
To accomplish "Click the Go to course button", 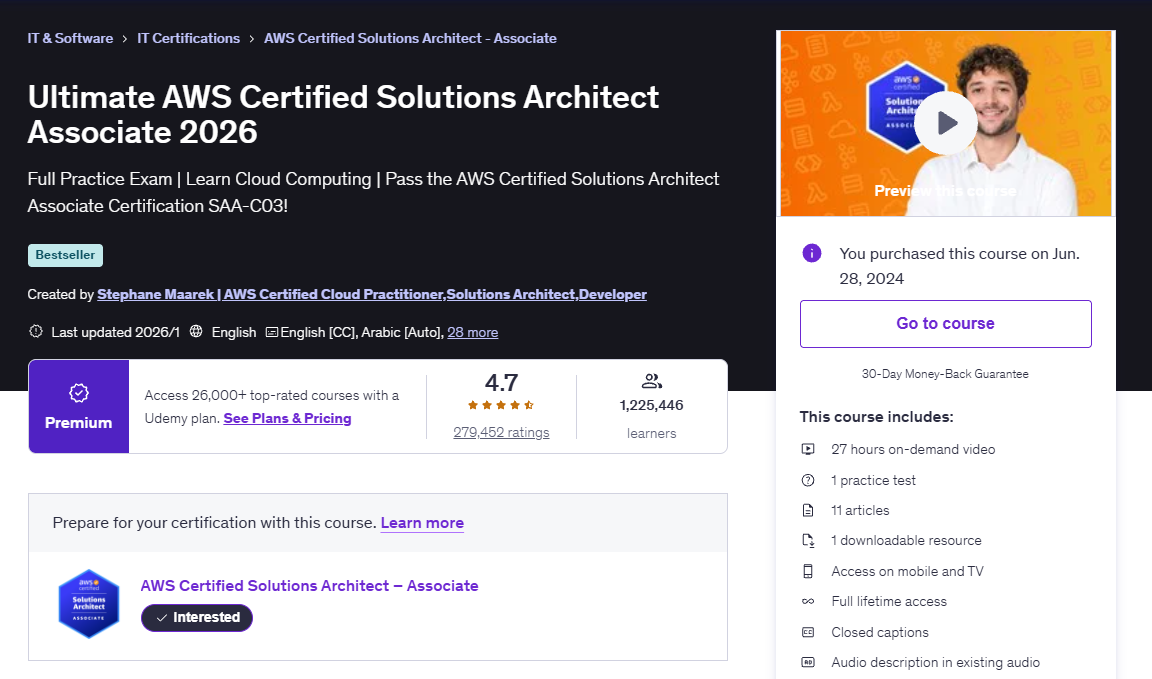I will [x=946, y=323].
